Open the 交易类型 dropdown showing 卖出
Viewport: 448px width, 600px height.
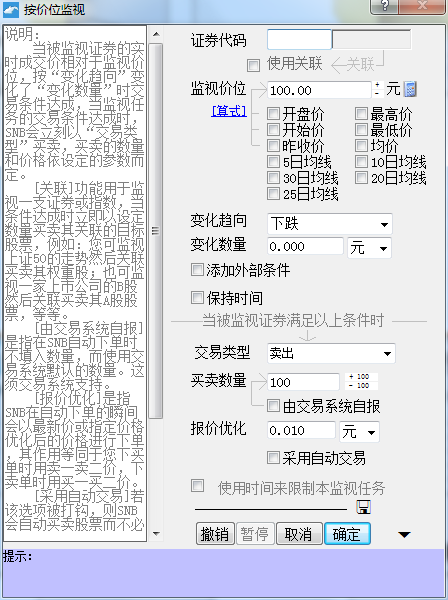pyautogui.click(x=331, y=353)
